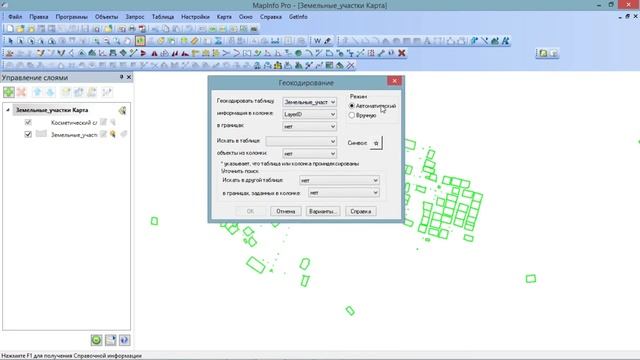
Task: Open the Таблица menu
Action: [163, 17]
